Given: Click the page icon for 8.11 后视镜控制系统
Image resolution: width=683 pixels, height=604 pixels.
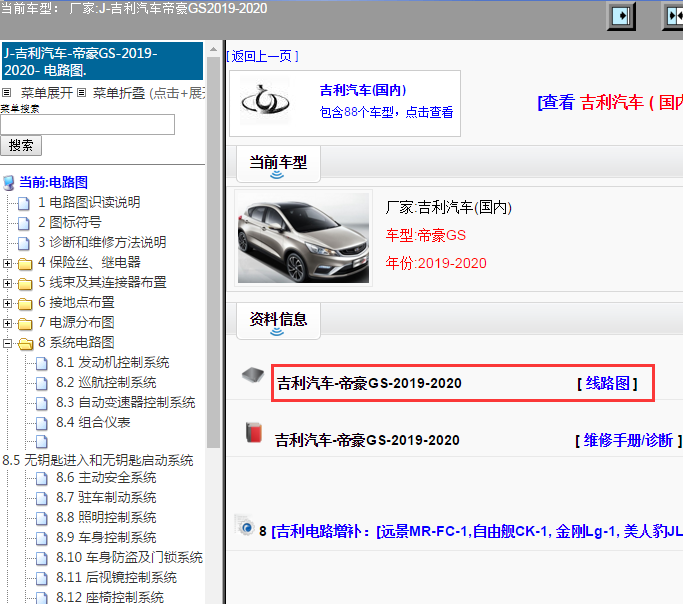Looking at the screenshot, I should click(42, 578).
